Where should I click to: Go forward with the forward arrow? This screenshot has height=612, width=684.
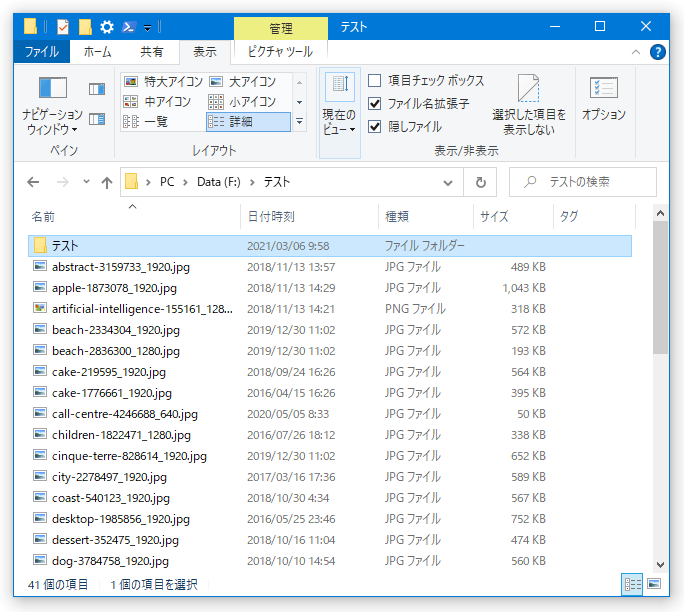click(63, 182)
